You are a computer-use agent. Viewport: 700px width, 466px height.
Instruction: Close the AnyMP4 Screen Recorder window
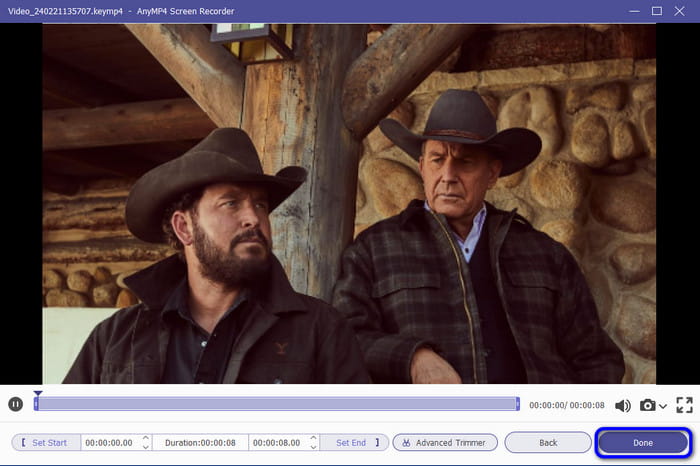coord(679,11)
